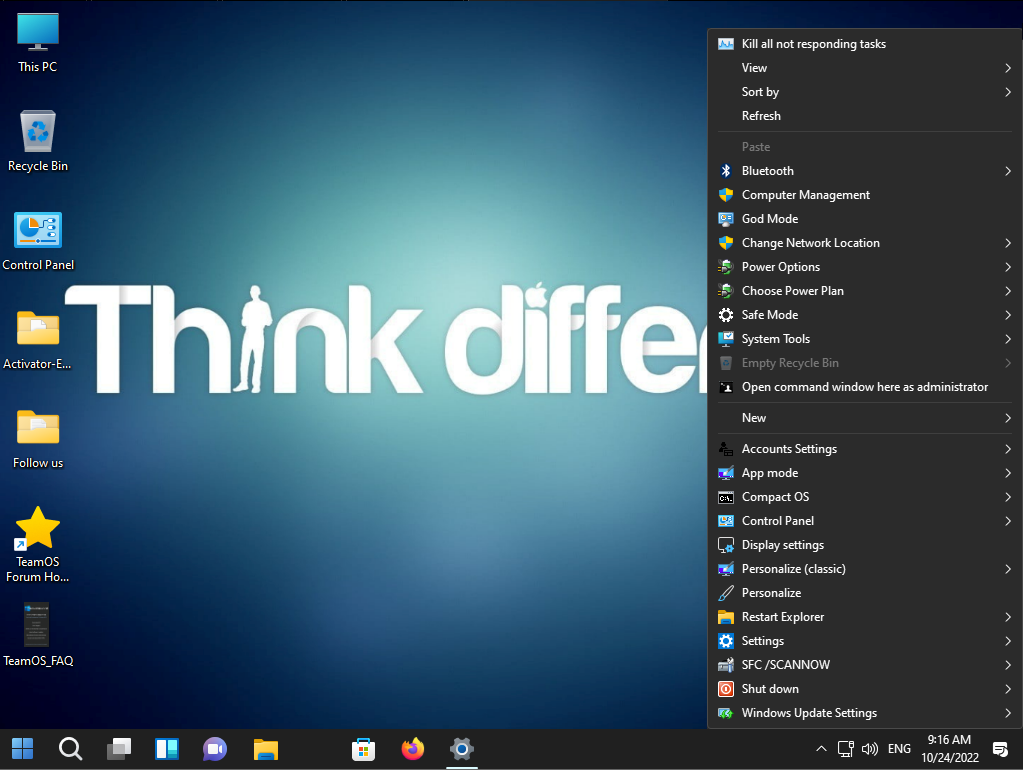The height and width of the screenshot is (770, 1023).
Task: Click the TeamOS Forum star shortcut
Action: (x=38, y=528)
